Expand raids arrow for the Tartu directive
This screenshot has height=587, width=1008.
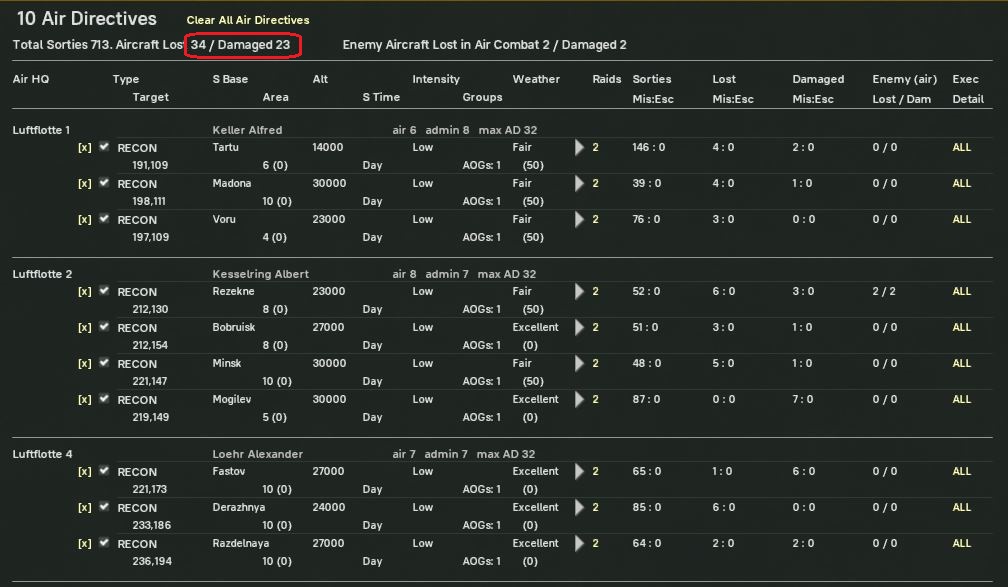point(580,148)
